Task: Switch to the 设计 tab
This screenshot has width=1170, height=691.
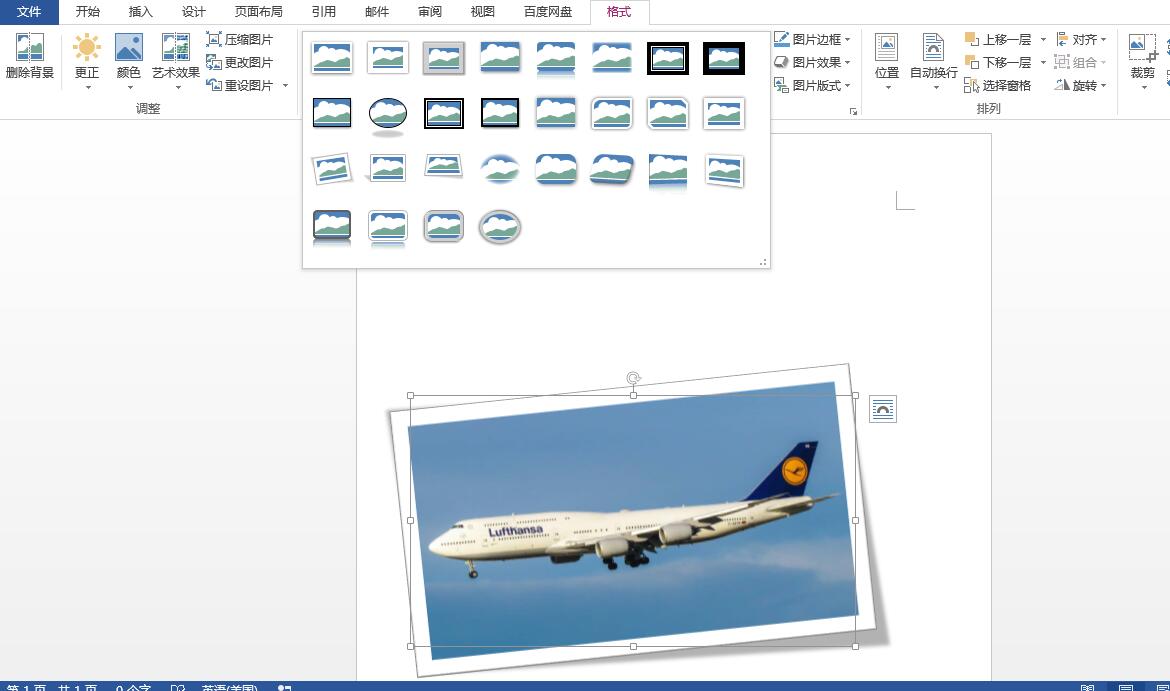Action: pos(193,12)
